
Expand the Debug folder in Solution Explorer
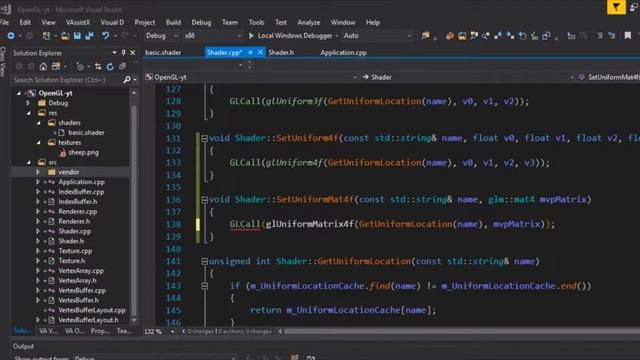[29, 103]
